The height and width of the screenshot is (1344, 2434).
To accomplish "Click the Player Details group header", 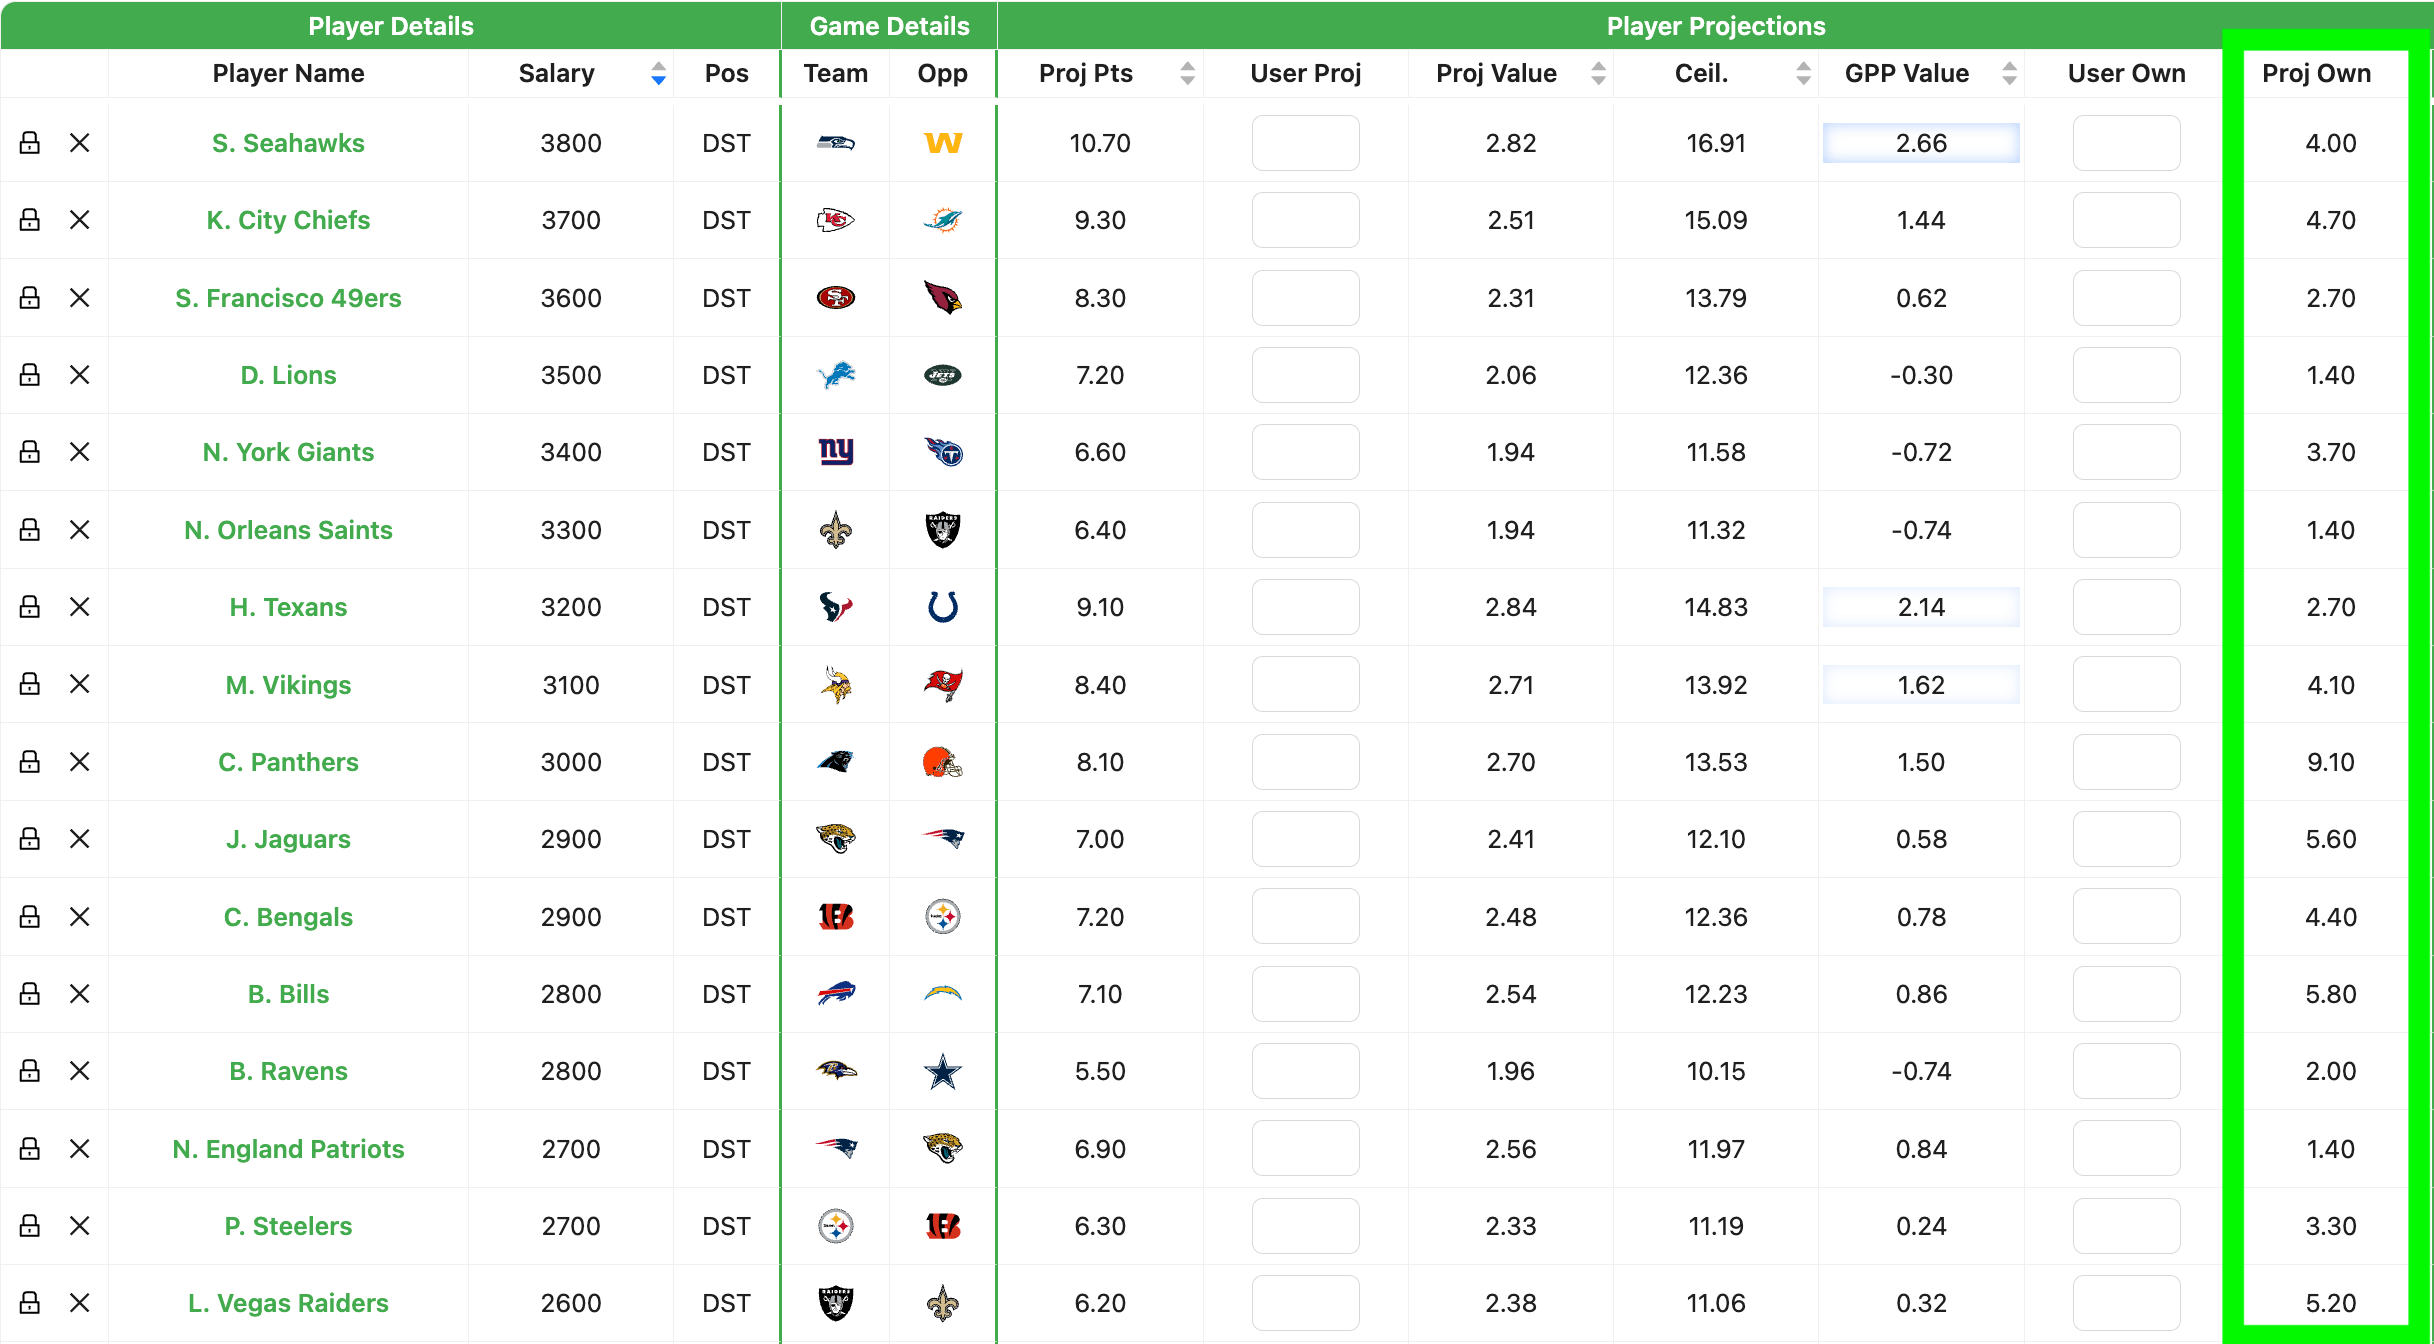I will (x=390, y=26).
